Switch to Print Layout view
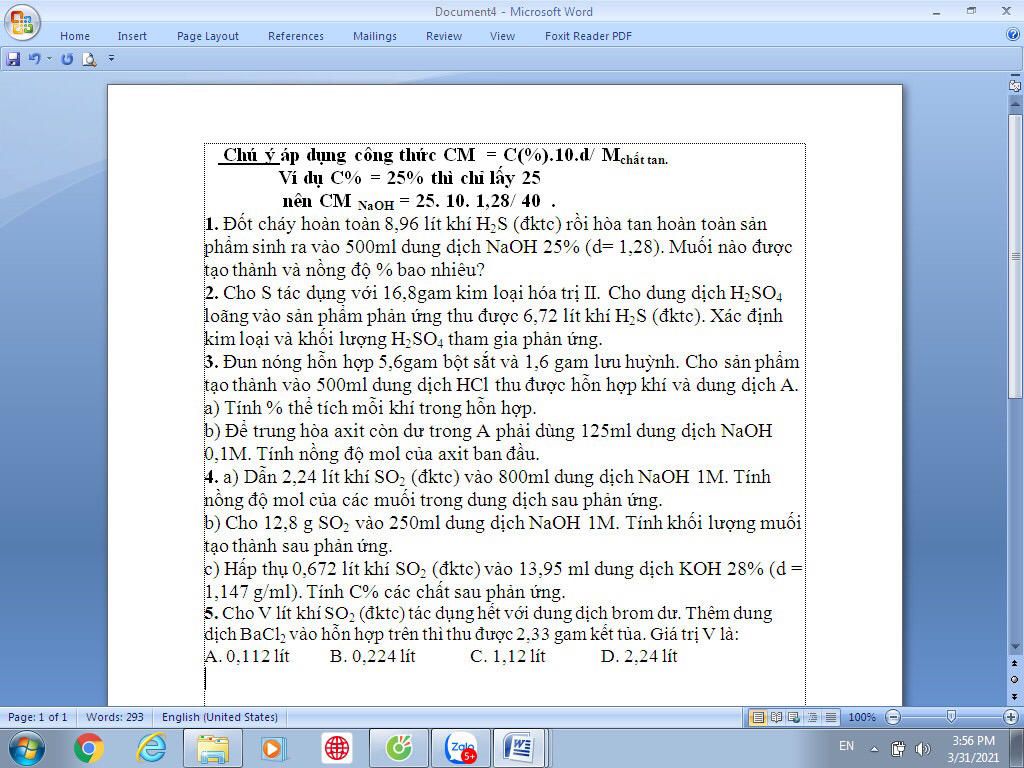Screen dimensions: 1024x768 tap(758, 718)
